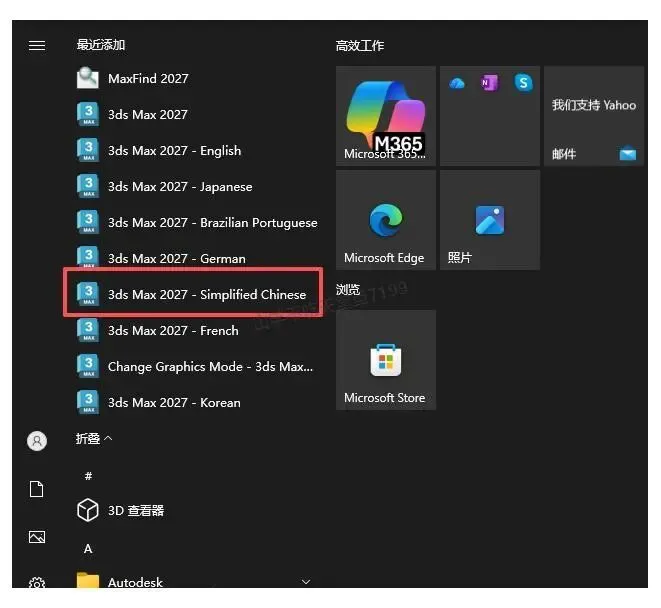Click icon beside 3ds Max 2027 - German
661x608 pixels.
(88, 257)
